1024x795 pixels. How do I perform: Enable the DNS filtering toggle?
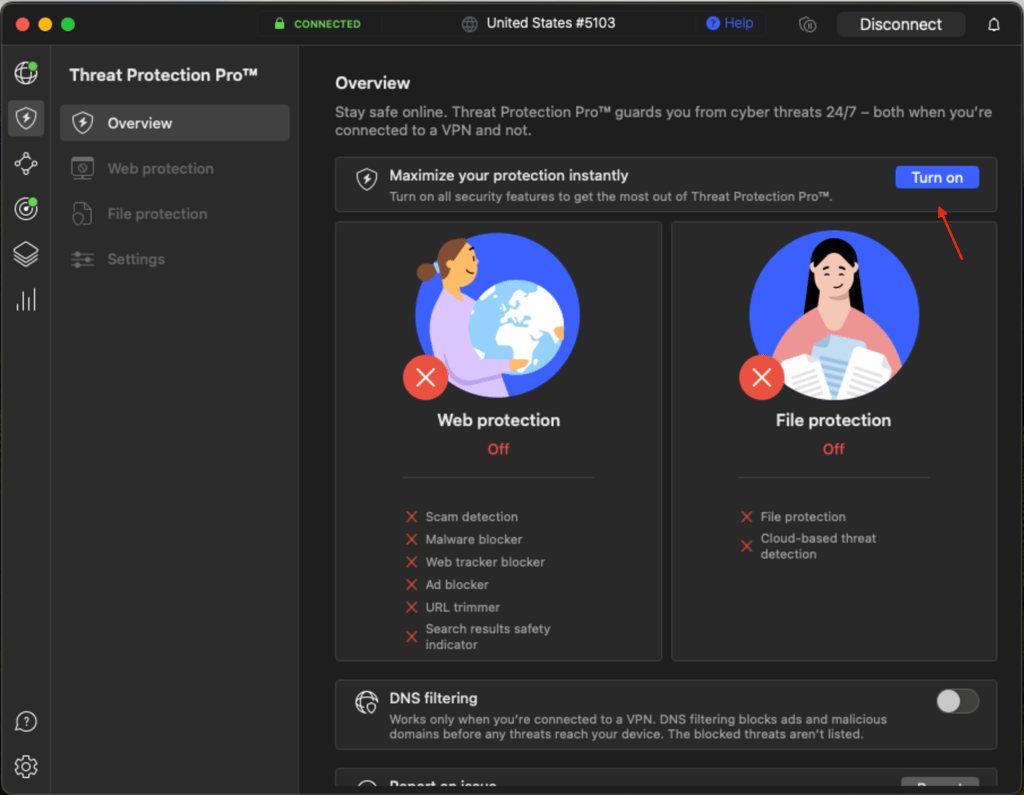tap(957, 702)
